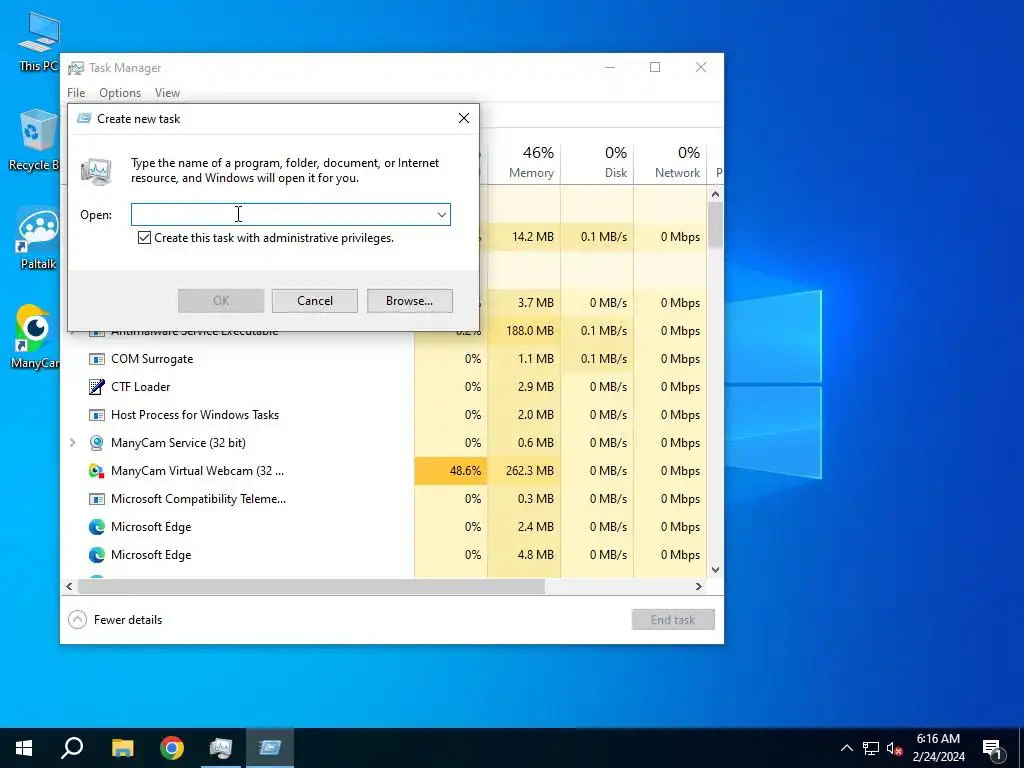
Task: Select Host Process for Windows Tasks row
Action: (385, 415)
